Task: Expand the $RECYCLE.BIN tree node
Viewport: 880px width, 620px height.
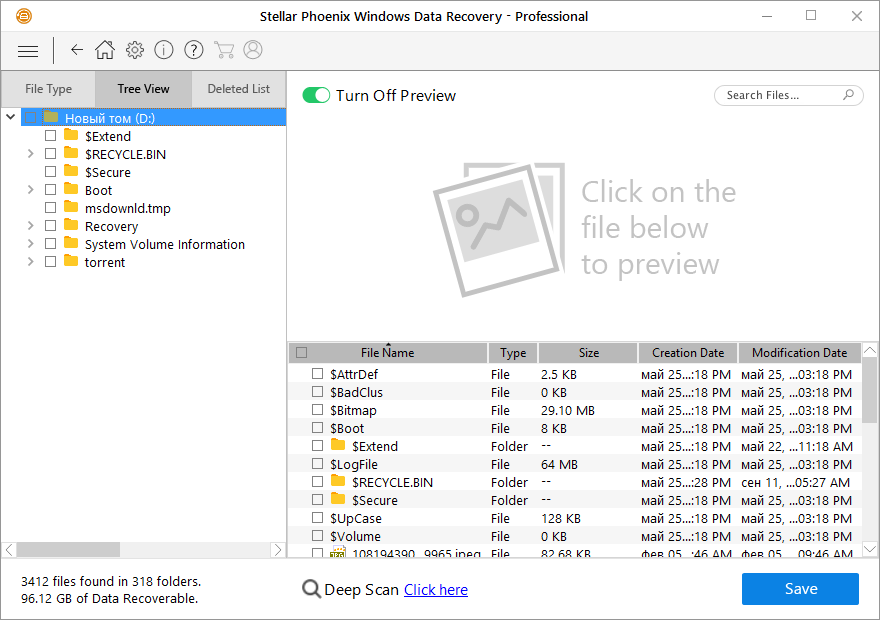Action: point(31,154)
